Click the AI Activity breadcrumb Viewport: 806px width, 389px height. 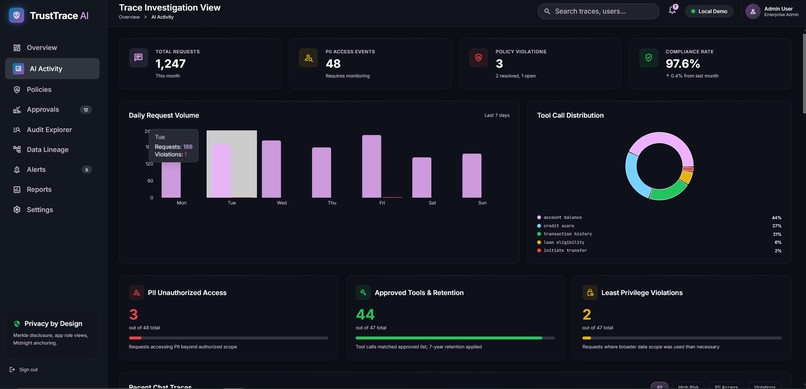tap(162, 17)
